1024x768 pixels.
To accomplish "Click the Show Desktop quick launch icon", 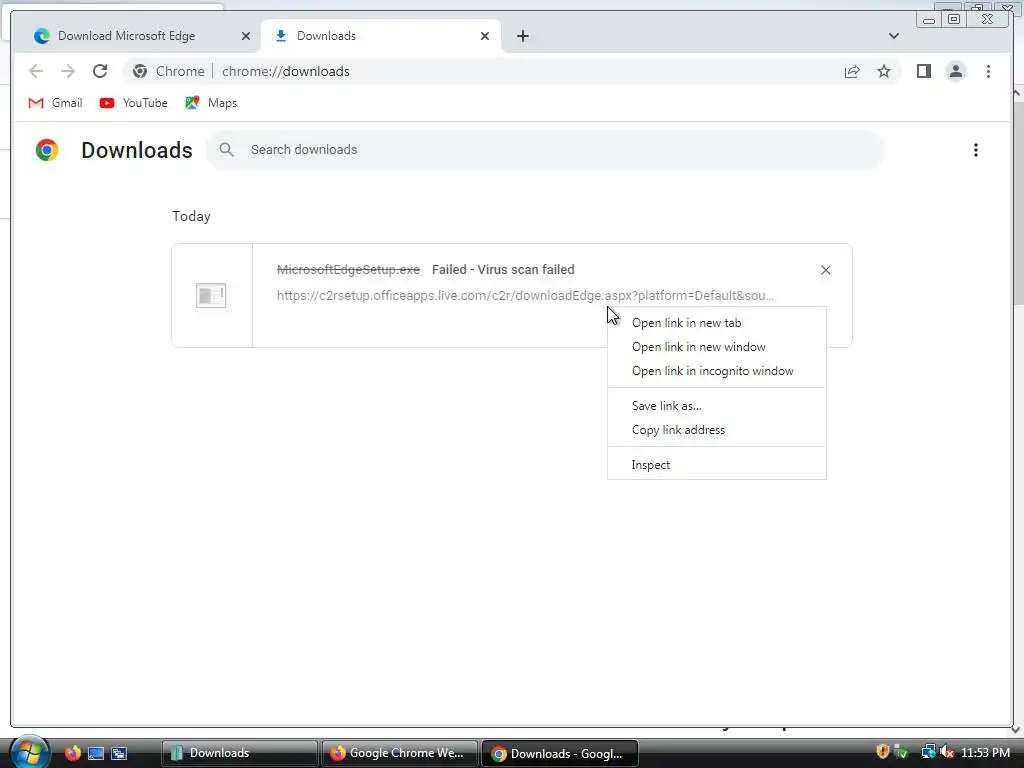I will (96, 753).
